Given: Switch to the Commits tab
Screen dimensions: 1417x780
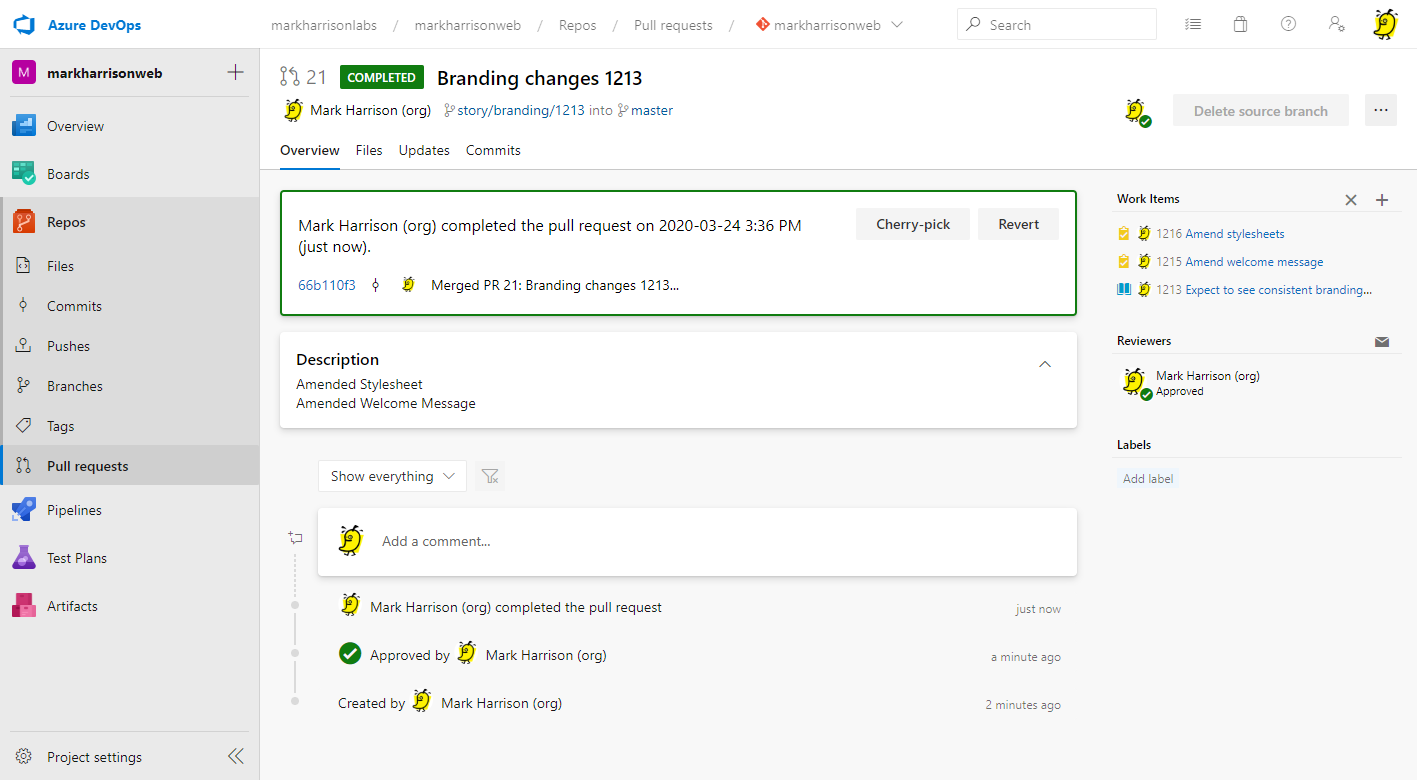Looking at the screenshot, I should tap(493, 150).
